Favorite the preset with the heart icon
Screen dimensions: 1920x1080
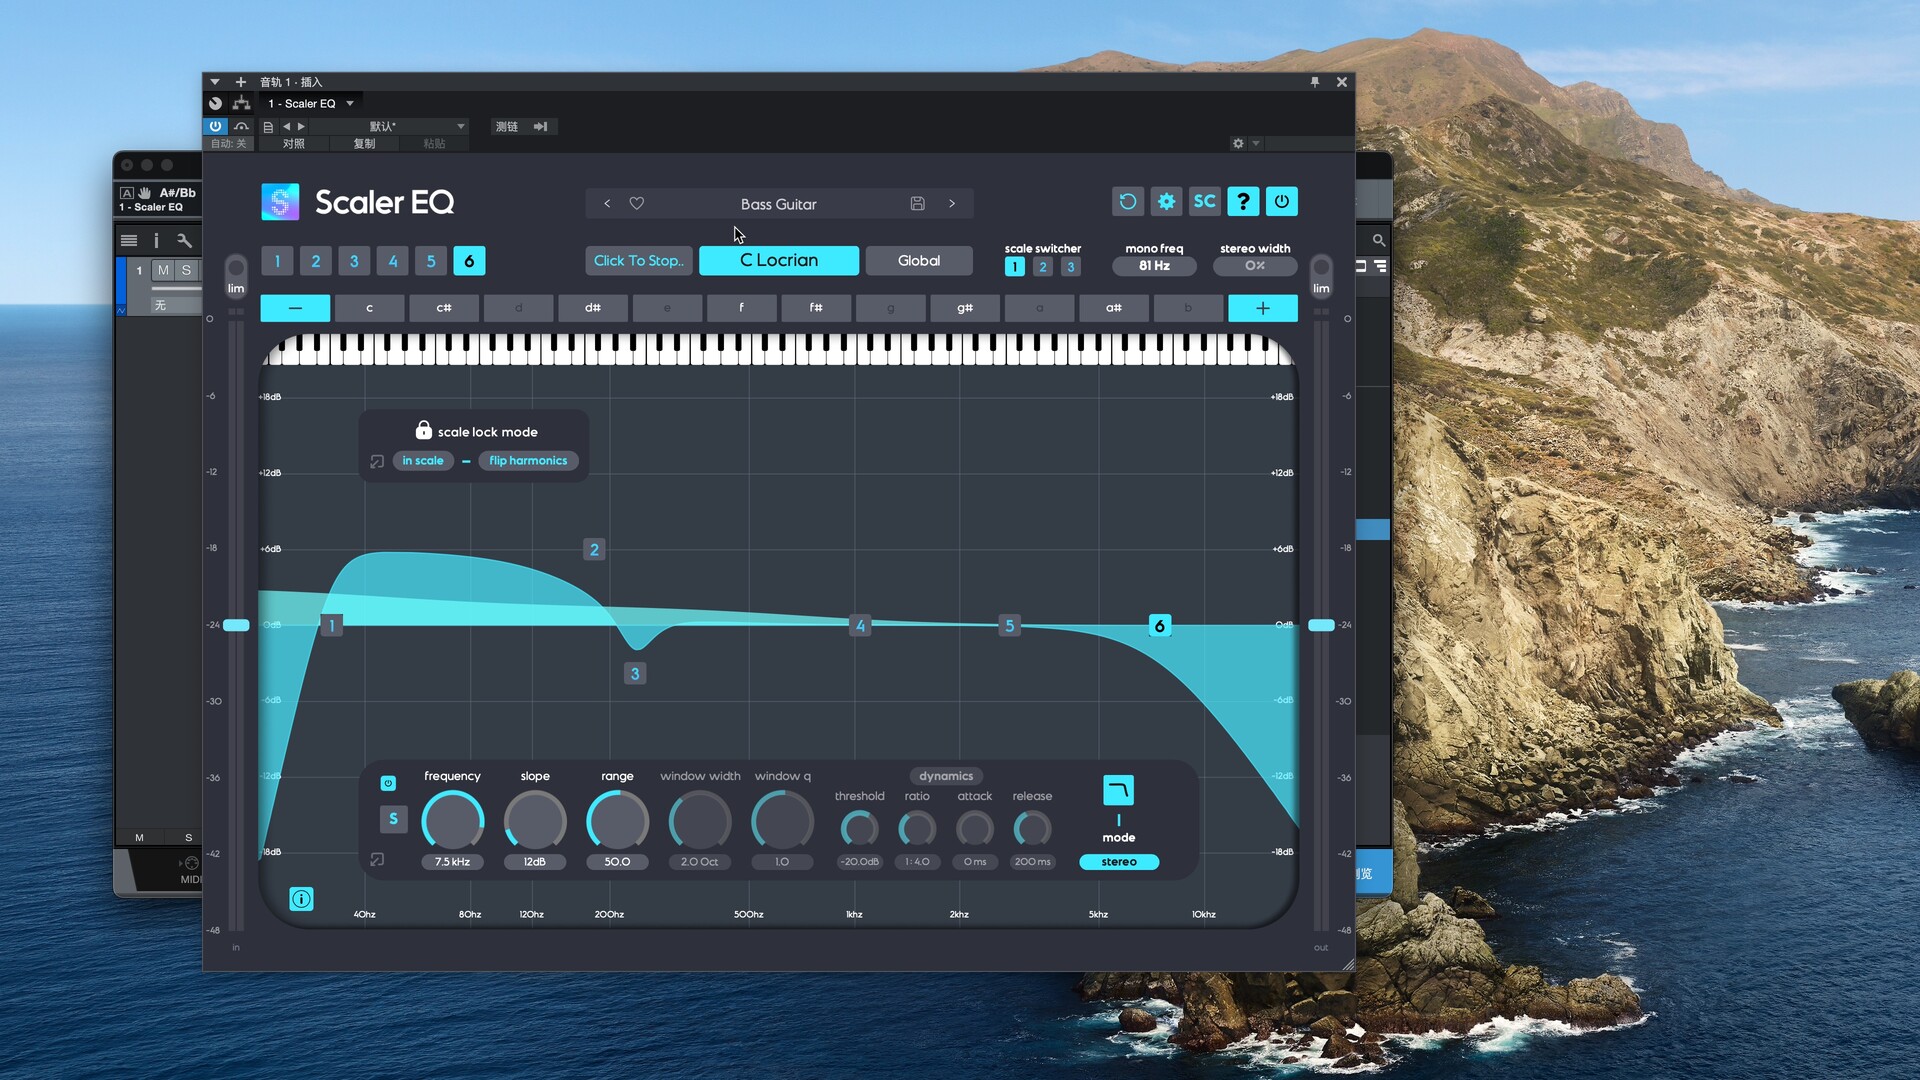(636, 204)
